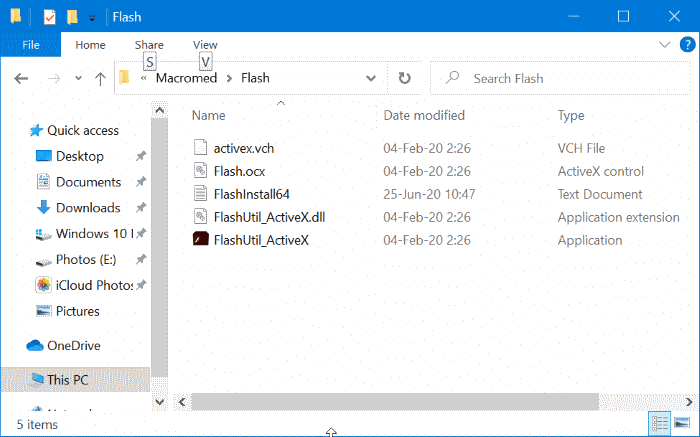The image size is (700, 437).
Task: Go forward with the right arrow
Action: click(x=54, y=79)
